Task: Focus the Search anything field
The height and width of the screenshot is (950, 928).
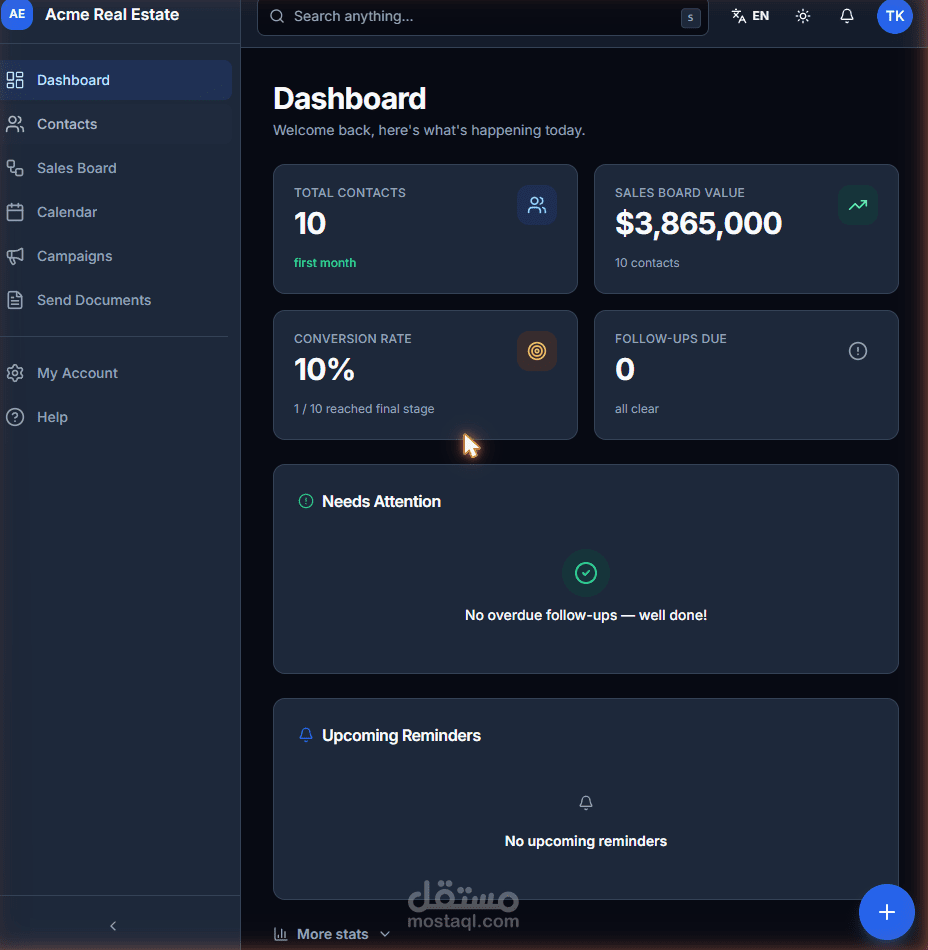Action: (483, 16)
